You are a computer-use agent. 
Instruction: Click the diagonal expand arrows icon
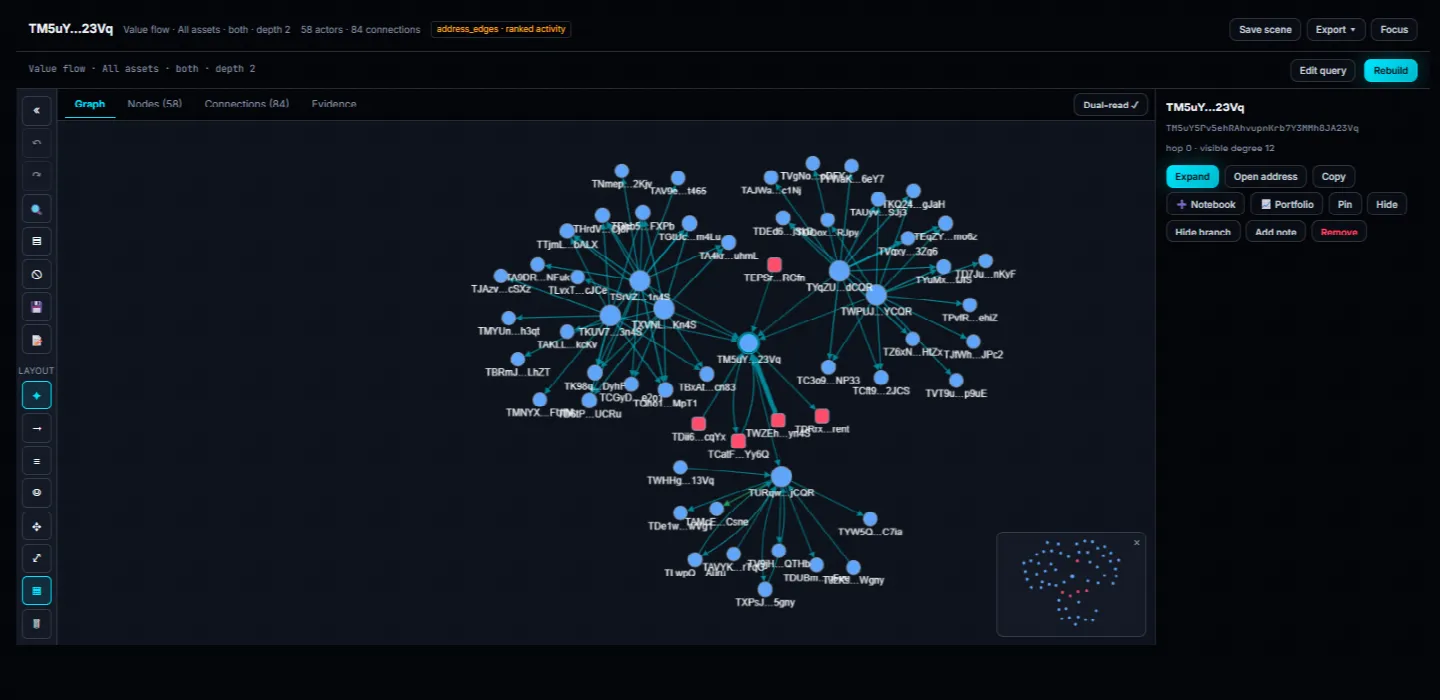(x=37, y=558)
